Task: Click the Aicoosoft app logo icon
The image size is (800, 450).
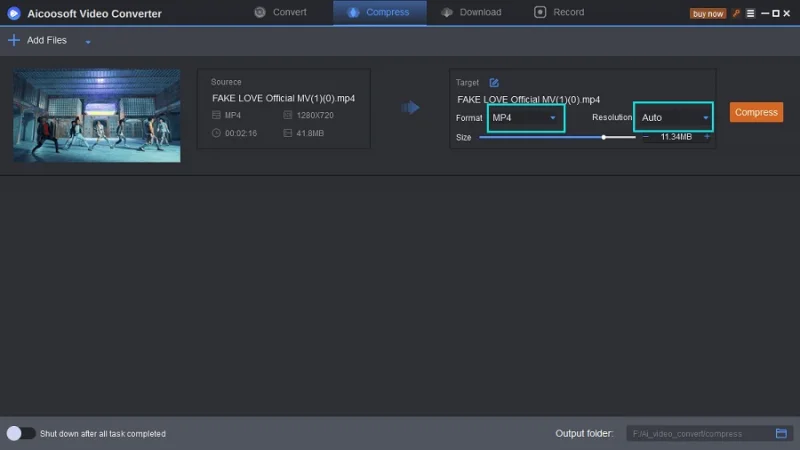Action: [x=14, y=13]
